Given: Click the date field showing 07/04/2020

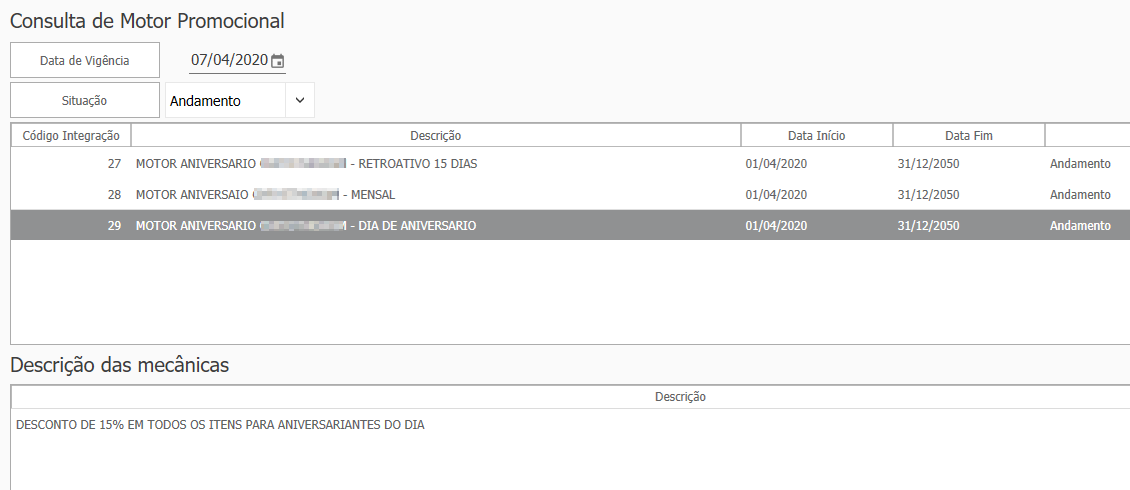Looking at the screenshot, I should [229, 60].
